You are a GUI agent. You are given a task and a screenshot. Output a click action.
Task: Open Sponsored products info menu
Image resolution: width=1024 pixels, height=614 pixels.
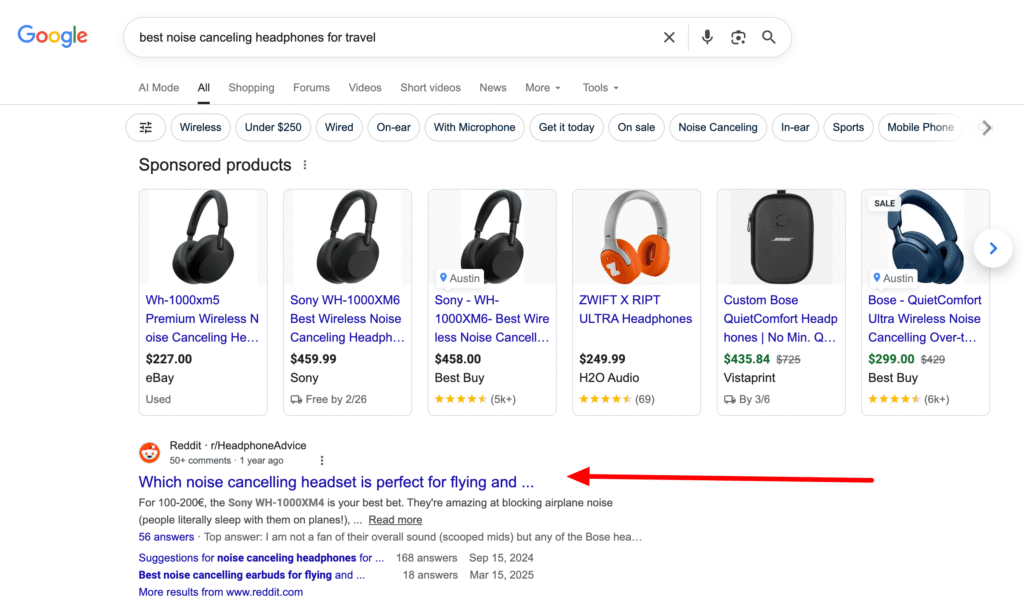click(305, 165)
